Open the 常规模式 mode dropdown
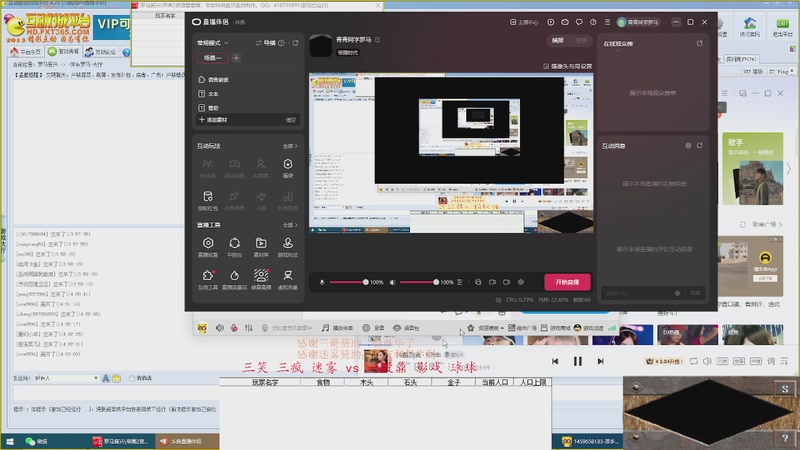This screenshot has width=800, height=450. (x=213, y=43)
